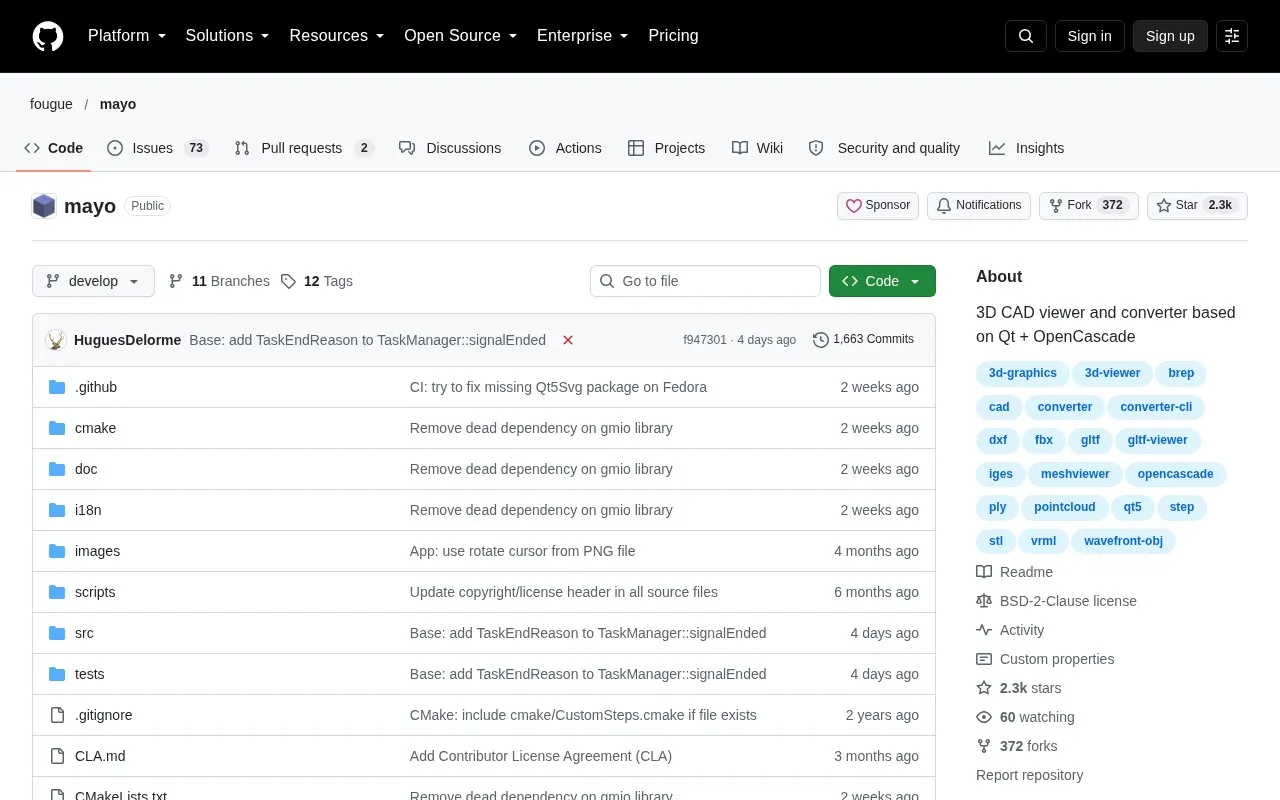1280x800 pixels.
Task: Click the Tags tag icon
Action: (x=288, y=281)
